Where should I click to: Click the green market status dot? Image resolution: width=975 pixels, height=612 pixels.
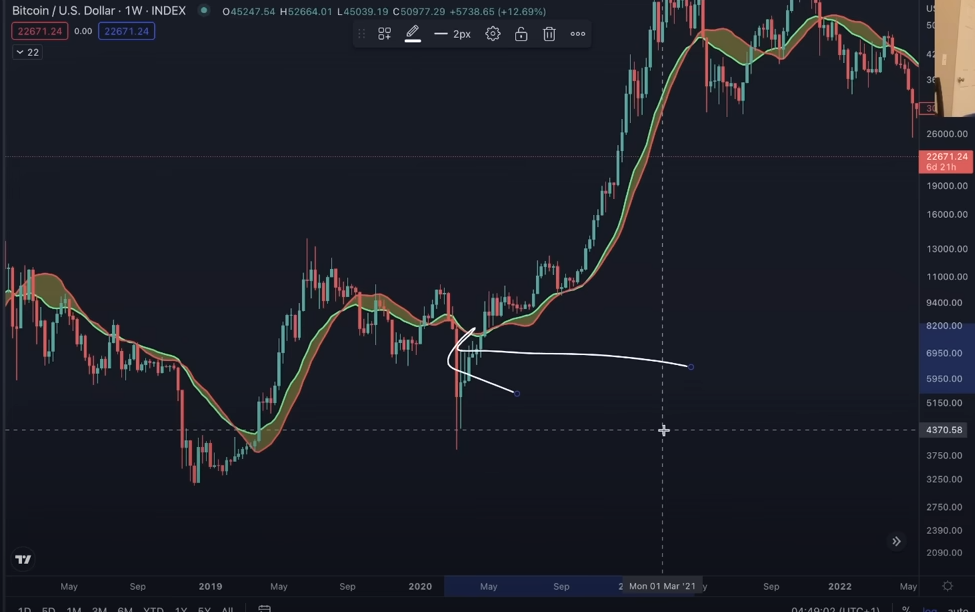pyautogui.click(x=203, y=11)
